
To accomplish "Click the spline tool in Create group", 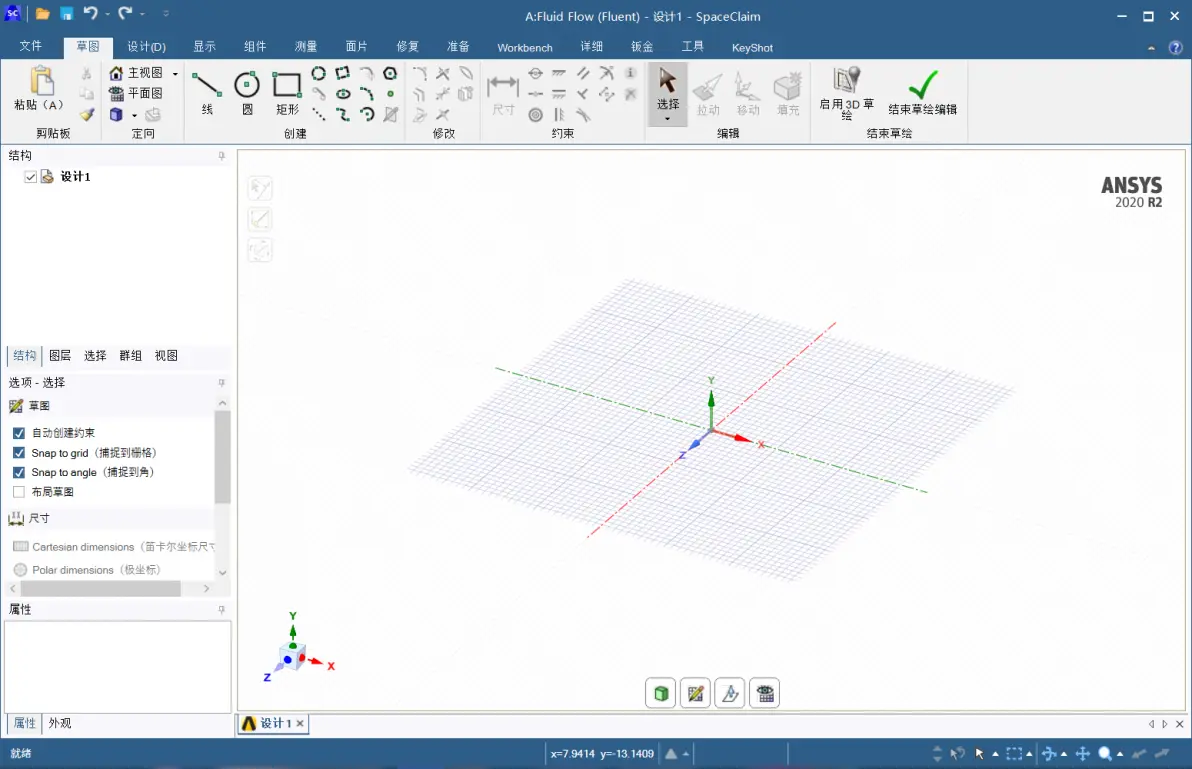I will click(x=343, y=115).
